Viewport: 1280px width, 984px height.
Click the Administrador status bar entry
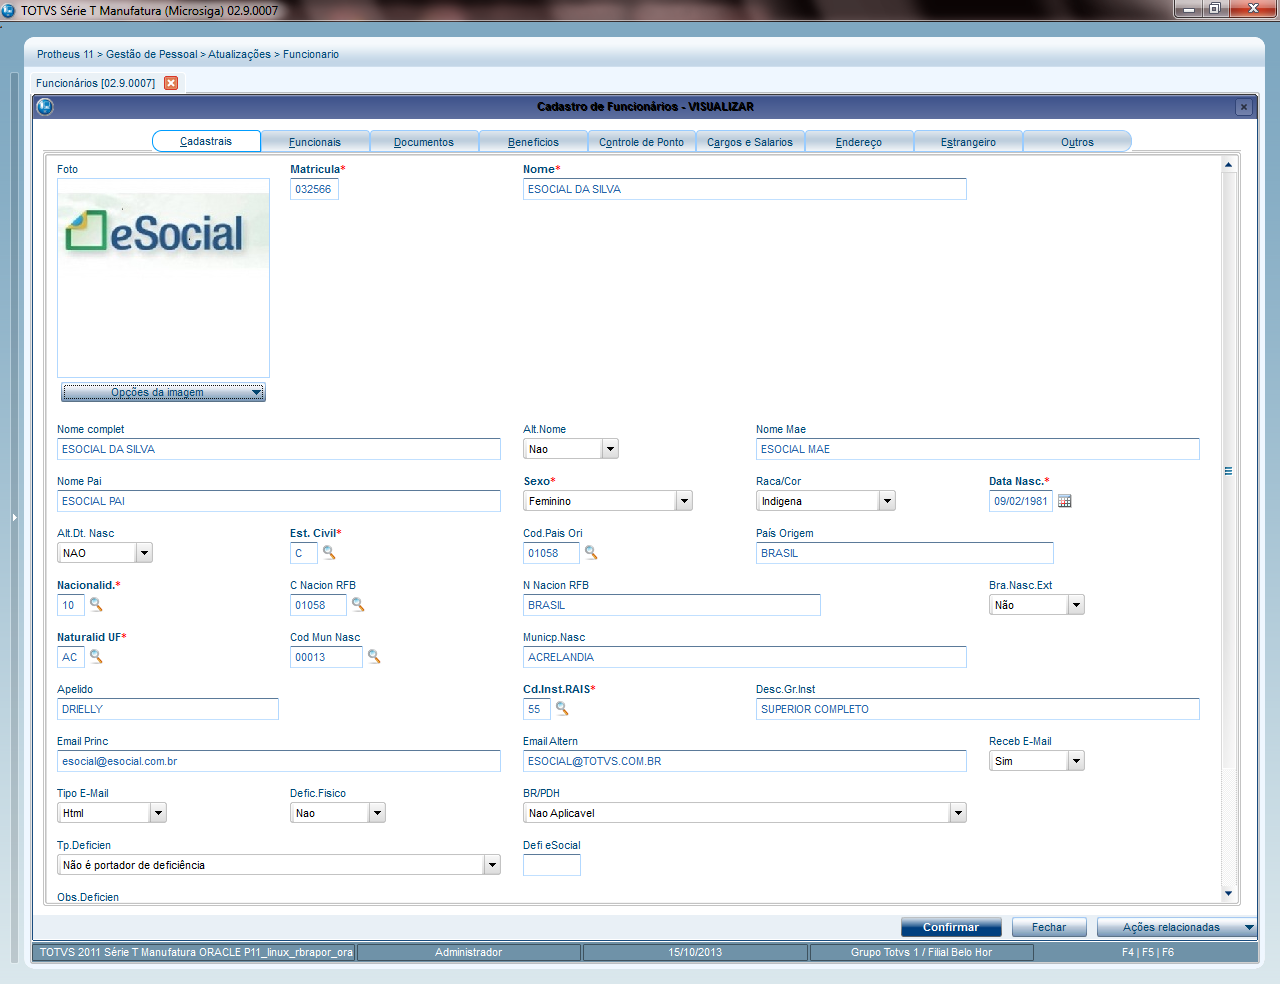click(468, 952)
